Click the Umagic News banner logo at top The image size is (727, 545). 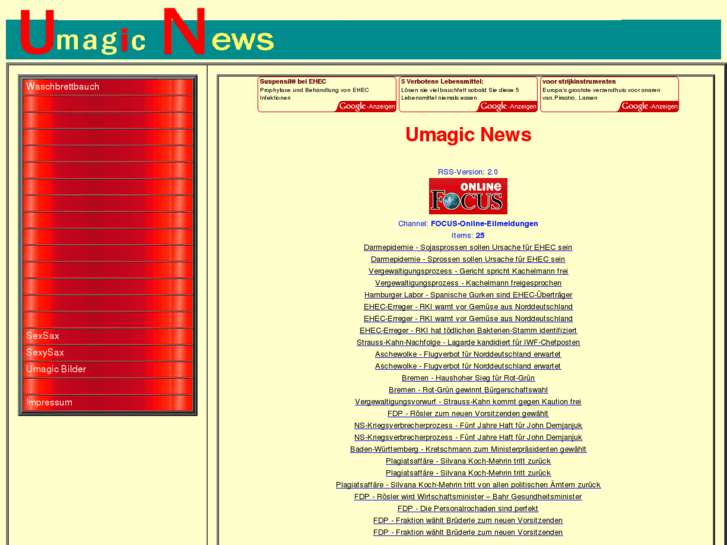(147, 32)
